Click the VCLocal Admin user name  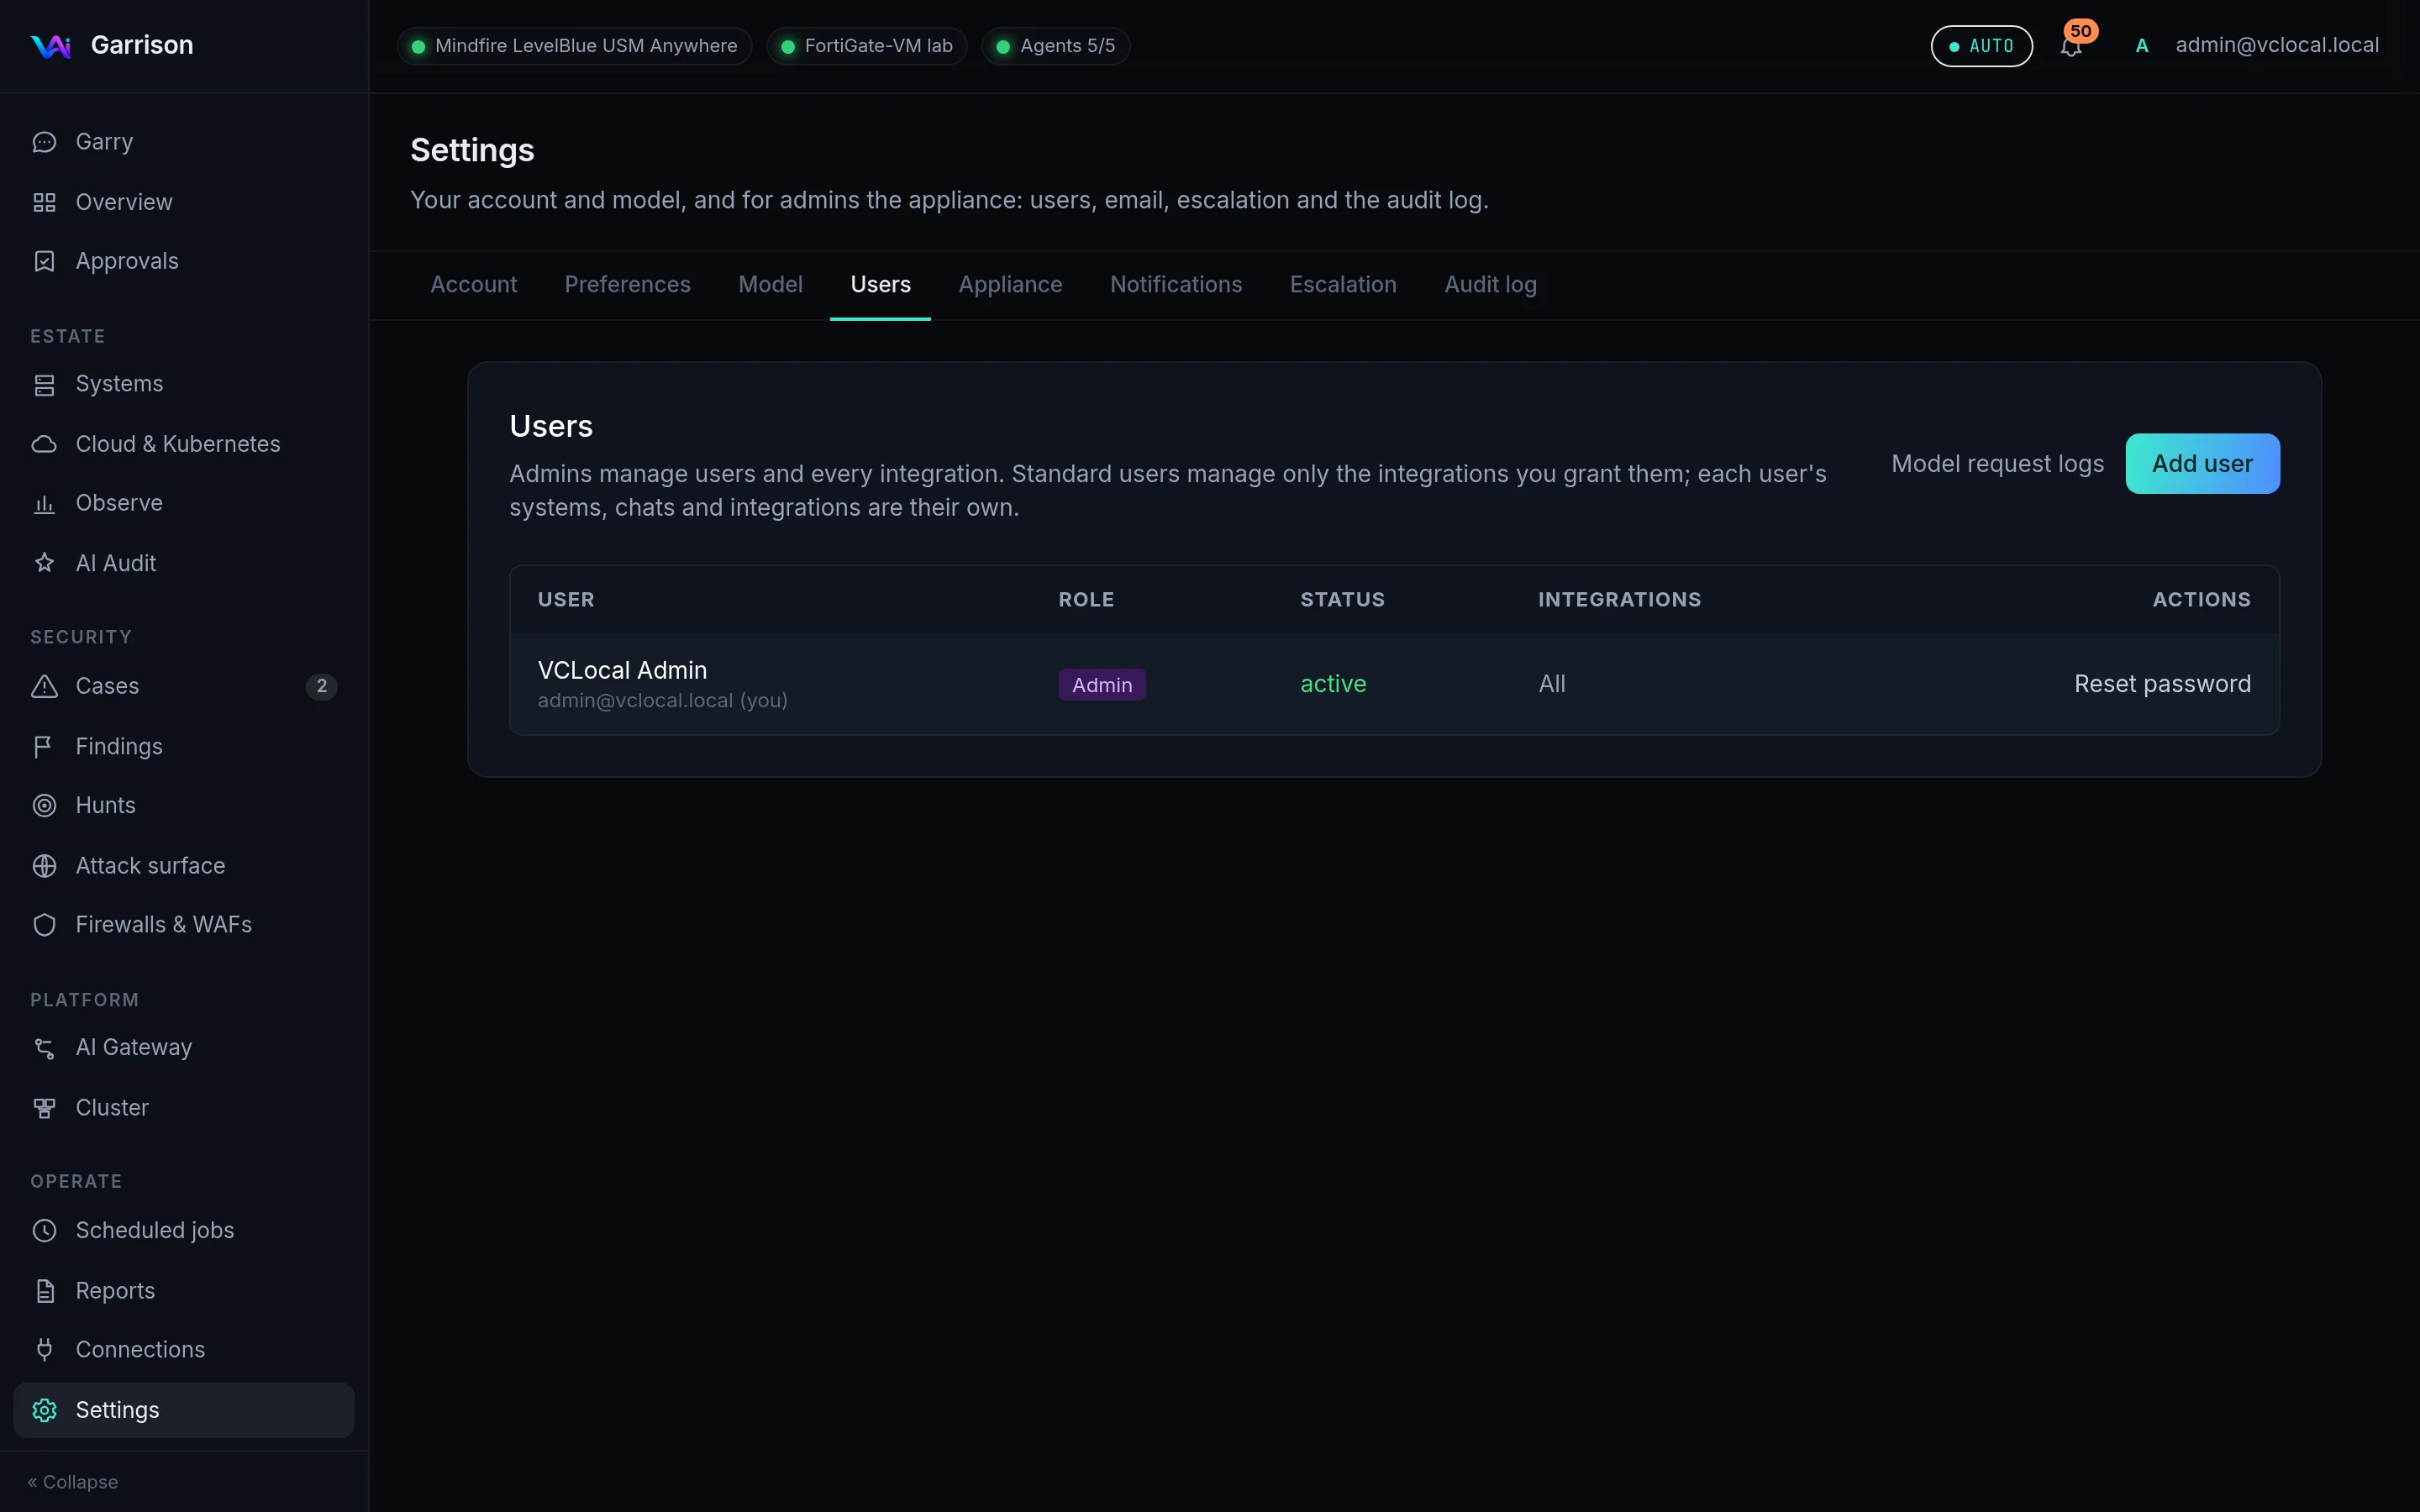pos(622,670)
